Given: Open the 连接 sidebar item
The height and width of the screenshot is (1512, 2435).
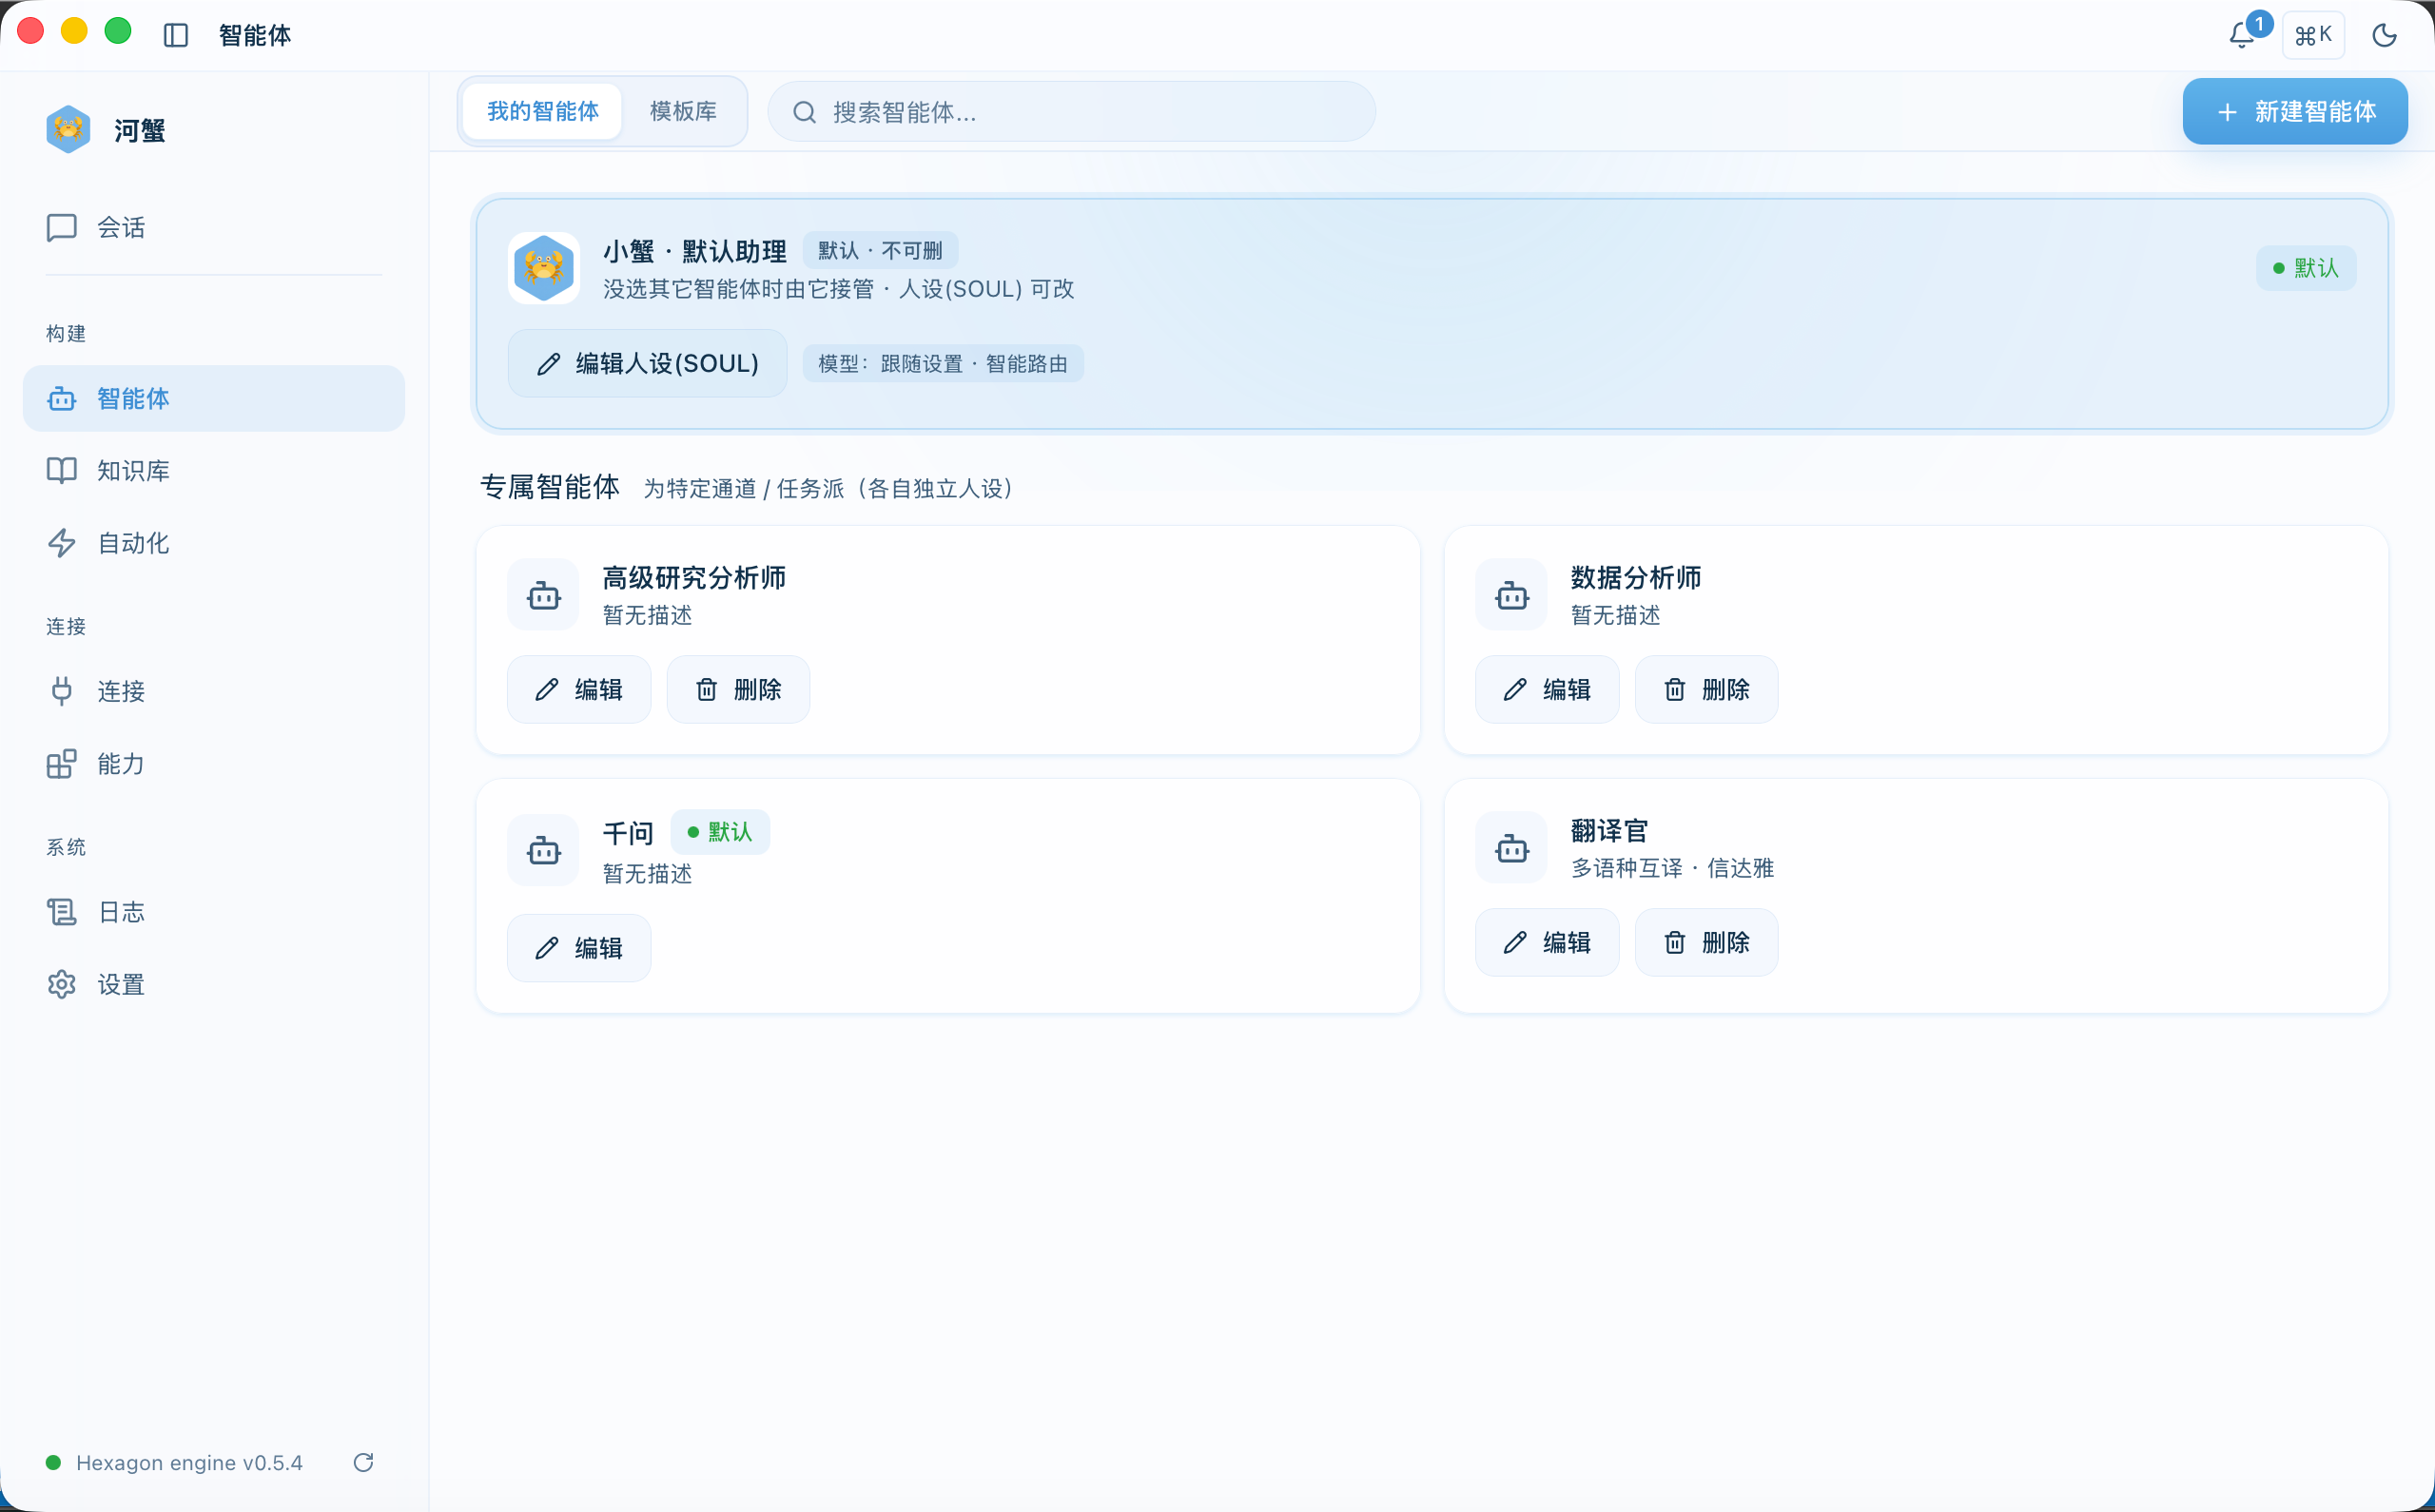Looking at the screenshot, I should [213, 691].
